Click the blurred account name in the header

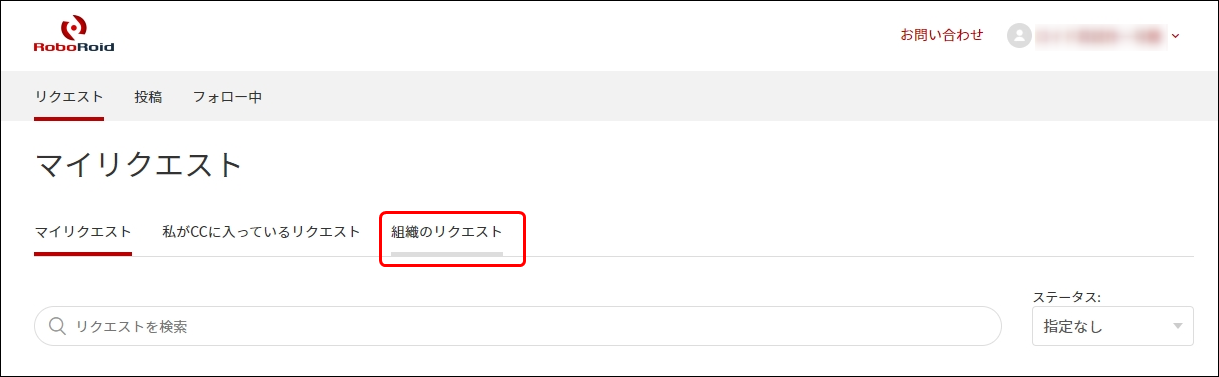[1100, 36]
